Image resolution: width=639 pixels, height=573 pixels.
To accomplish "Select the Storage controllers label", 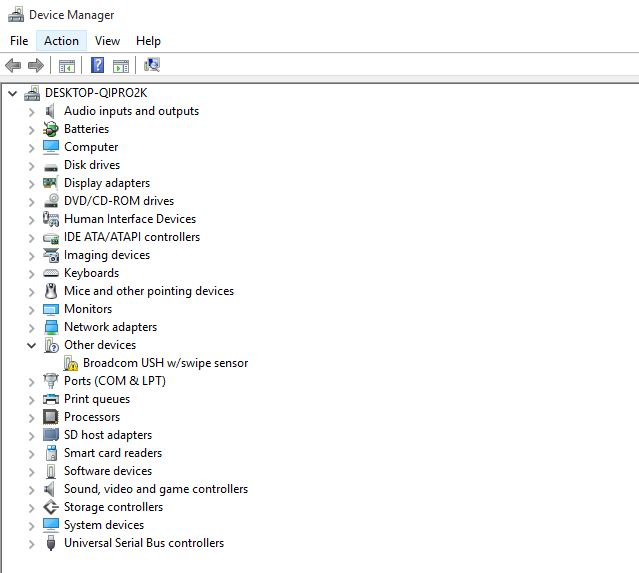I will click(113, 507).
